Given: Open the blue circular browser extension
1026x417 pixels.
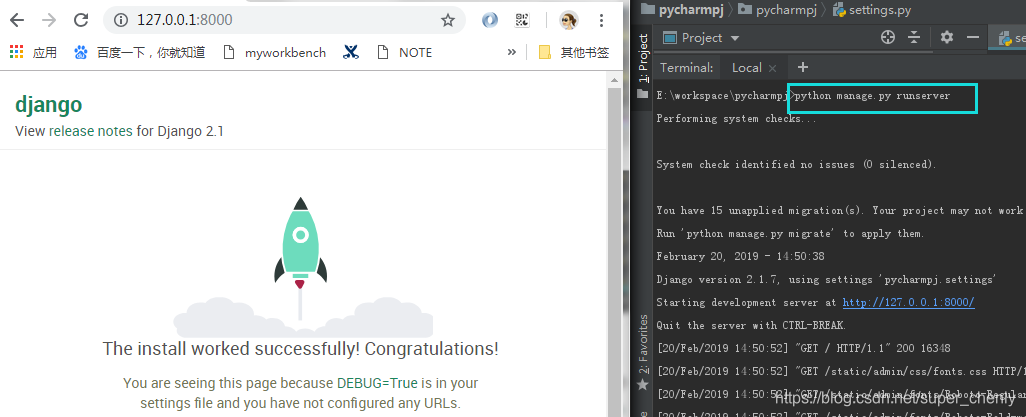Looking at the screenshot, I should (x=489, y=20).
